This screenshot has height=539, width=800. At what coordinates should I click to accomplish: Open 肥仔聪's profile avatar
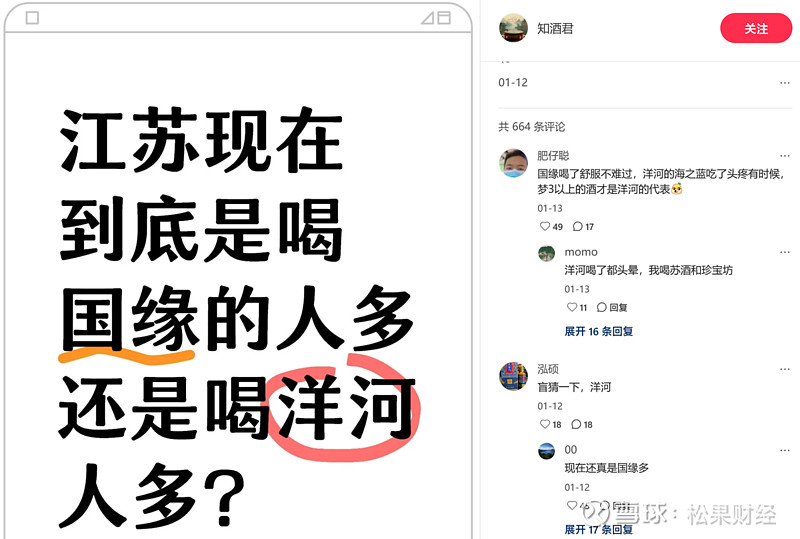(x=513, y=163)
